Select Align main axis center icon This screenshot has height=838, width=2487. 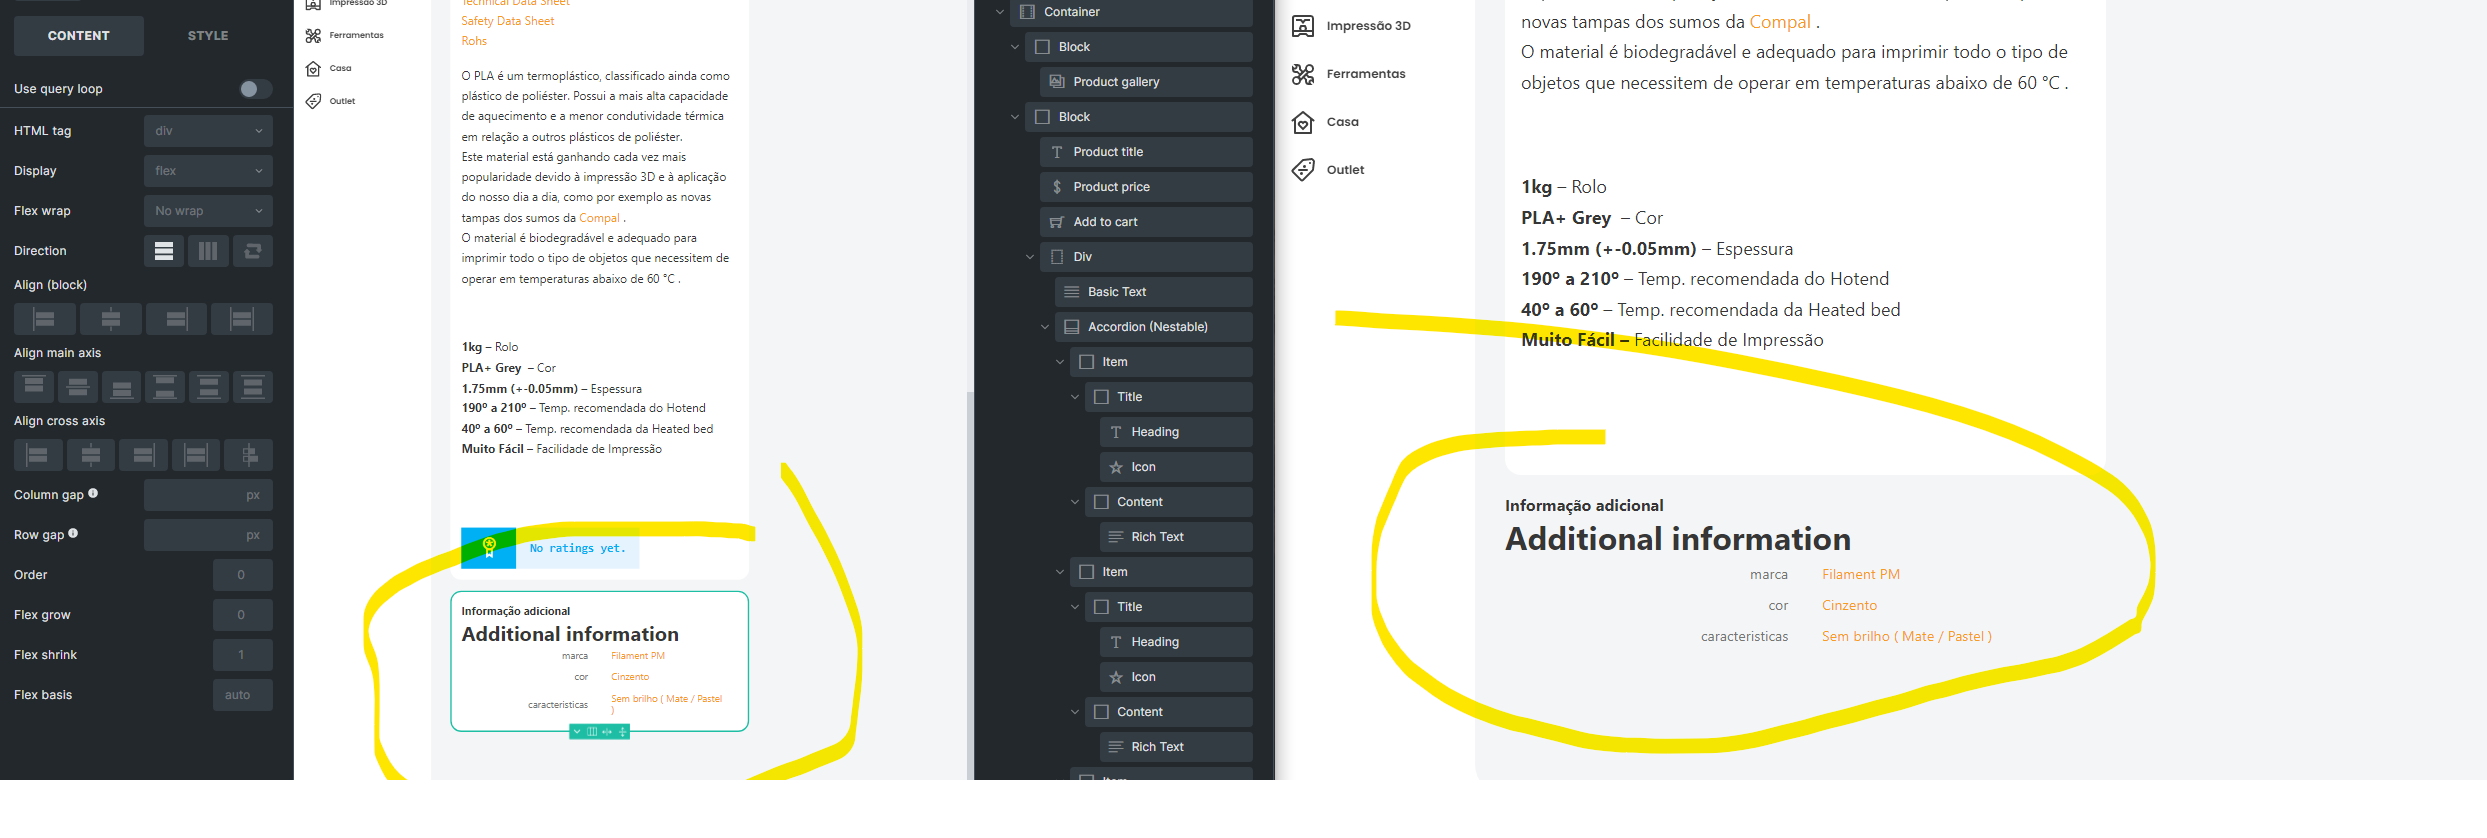pos(78,387)
